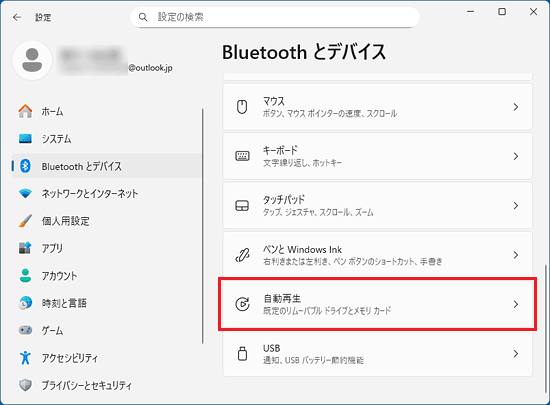This screenshot has height=405, width=550.
Task: Open アクセシビリティ settings category
Action: pos(106,358)
